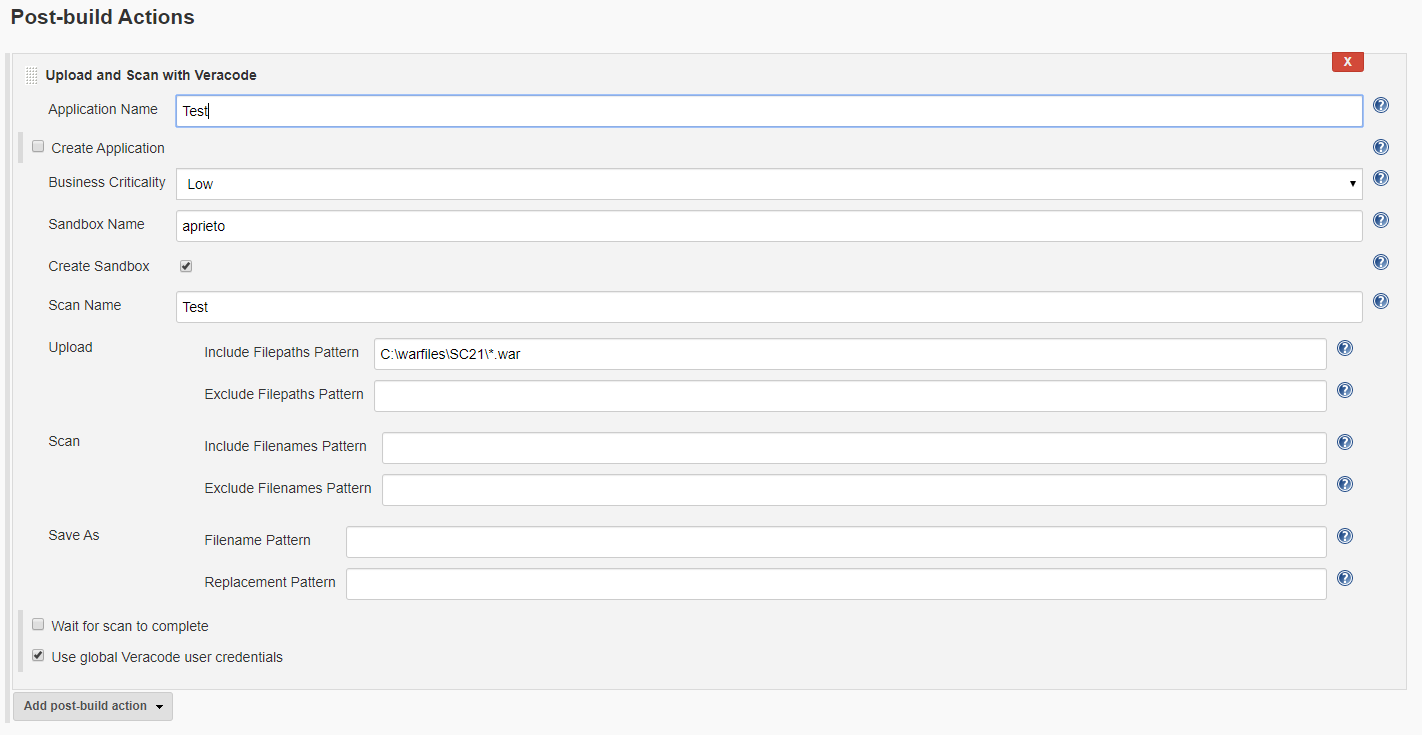Enable the Create Application checkbox

point(38,147)
